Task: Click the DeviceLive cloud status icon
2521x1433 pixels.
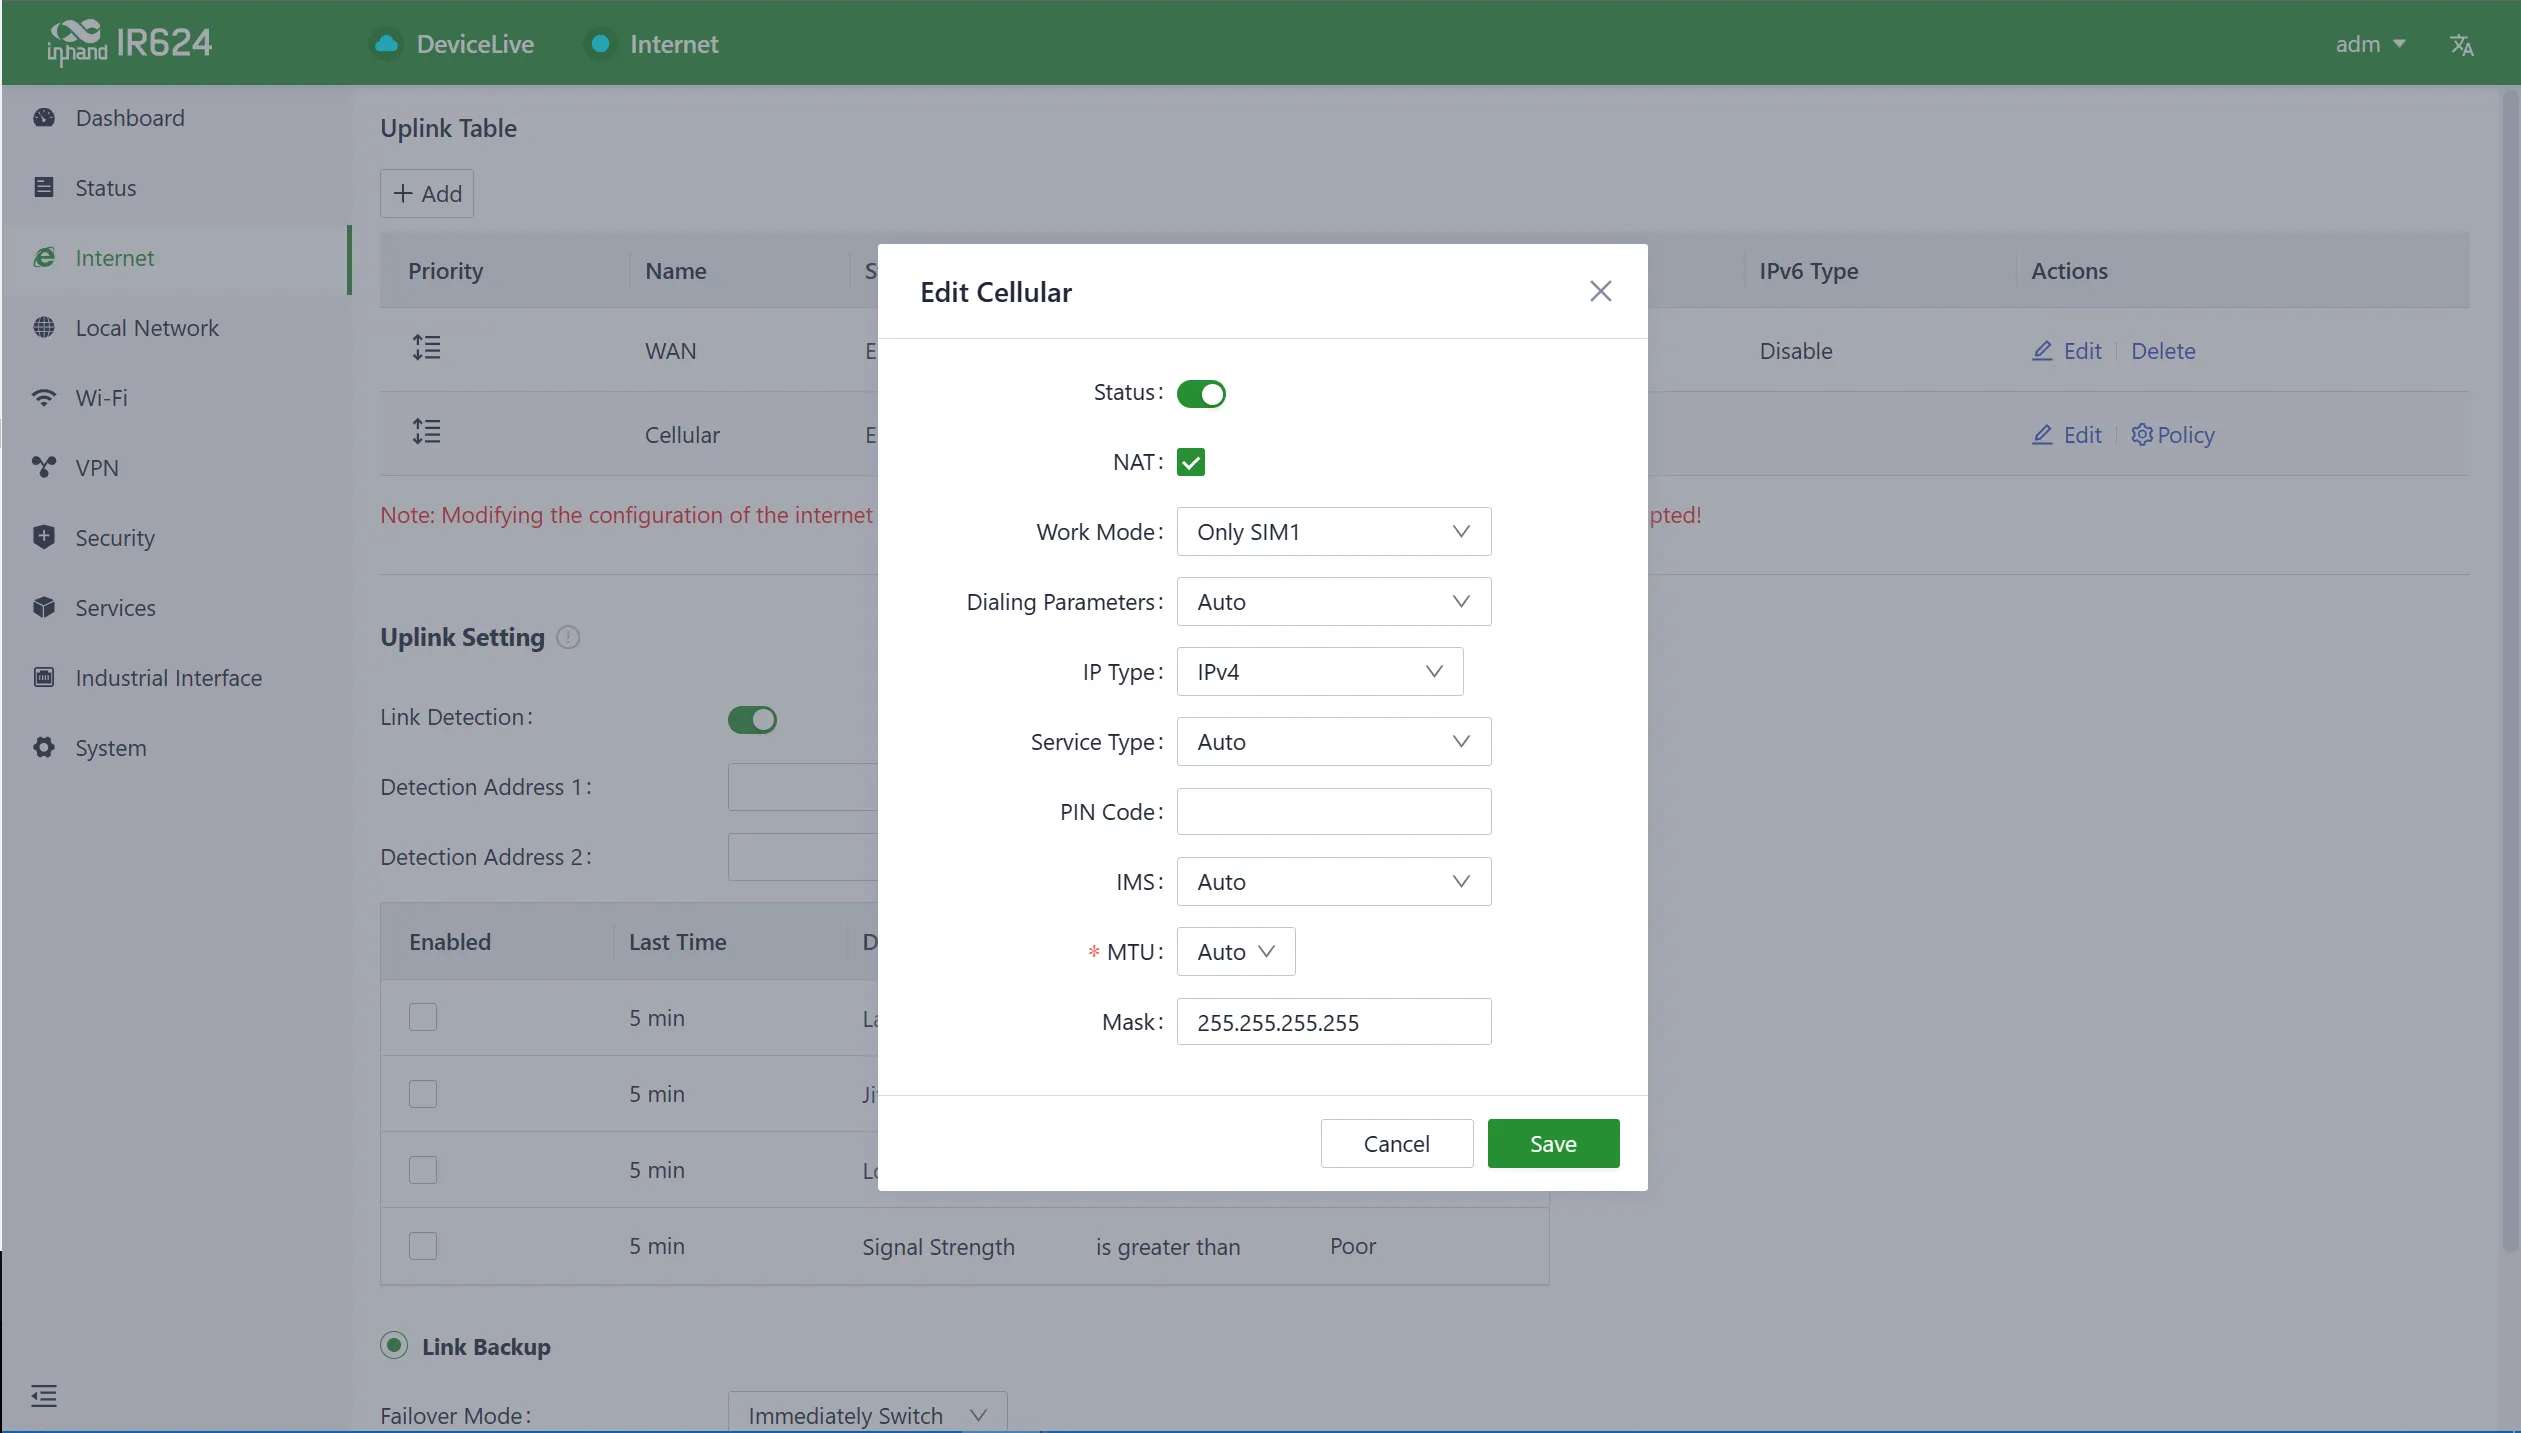Action: point(386,44)
